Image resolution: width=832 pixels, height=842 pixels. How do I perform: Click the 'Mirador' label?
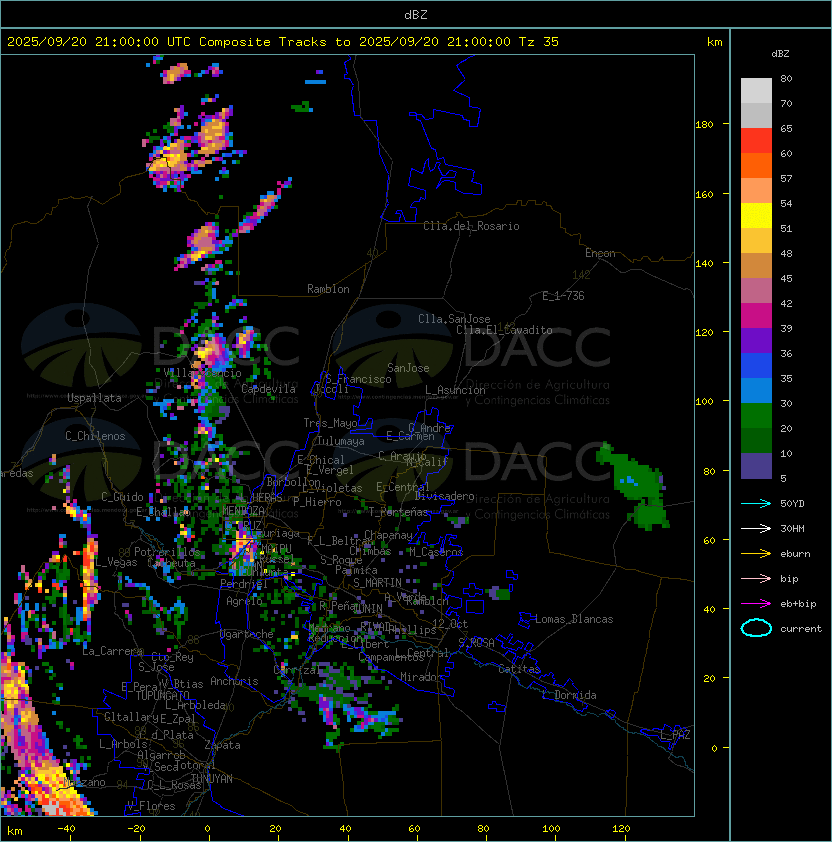pos(421,677)
